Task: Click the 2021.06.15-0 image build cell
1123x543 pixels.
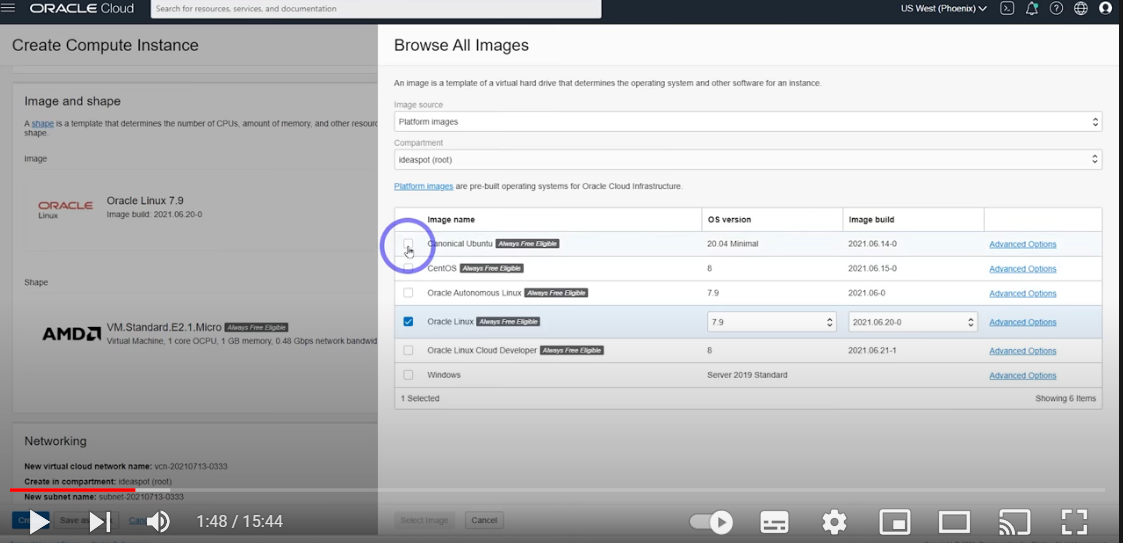Action: pyautogui.click(x=872, y=268)
